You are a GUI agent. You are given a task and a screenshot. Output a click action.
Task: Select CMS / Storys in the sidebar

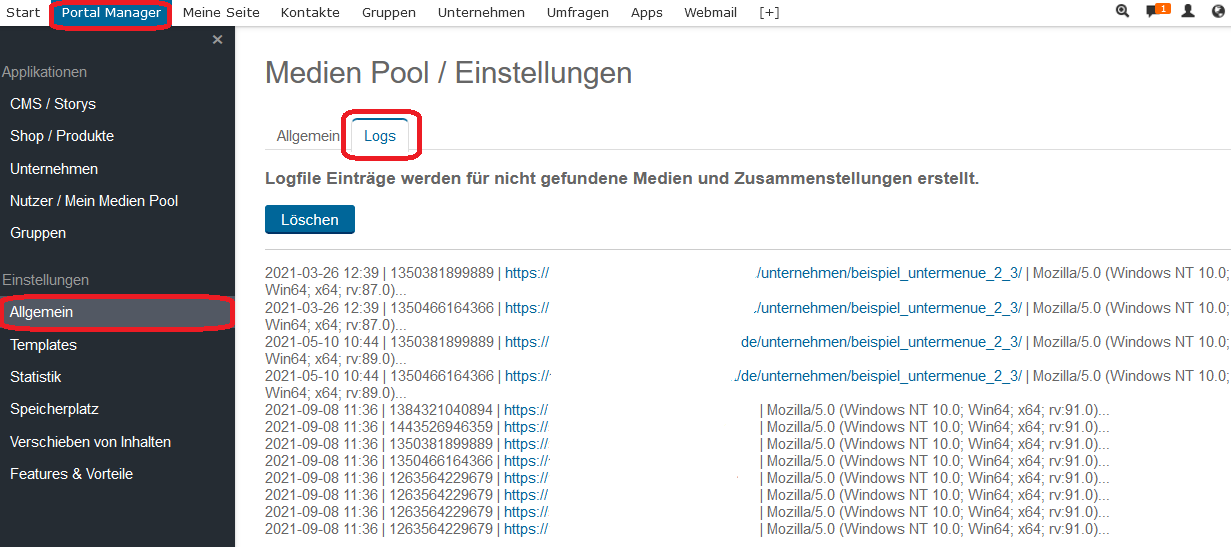[x=53, y=104]
